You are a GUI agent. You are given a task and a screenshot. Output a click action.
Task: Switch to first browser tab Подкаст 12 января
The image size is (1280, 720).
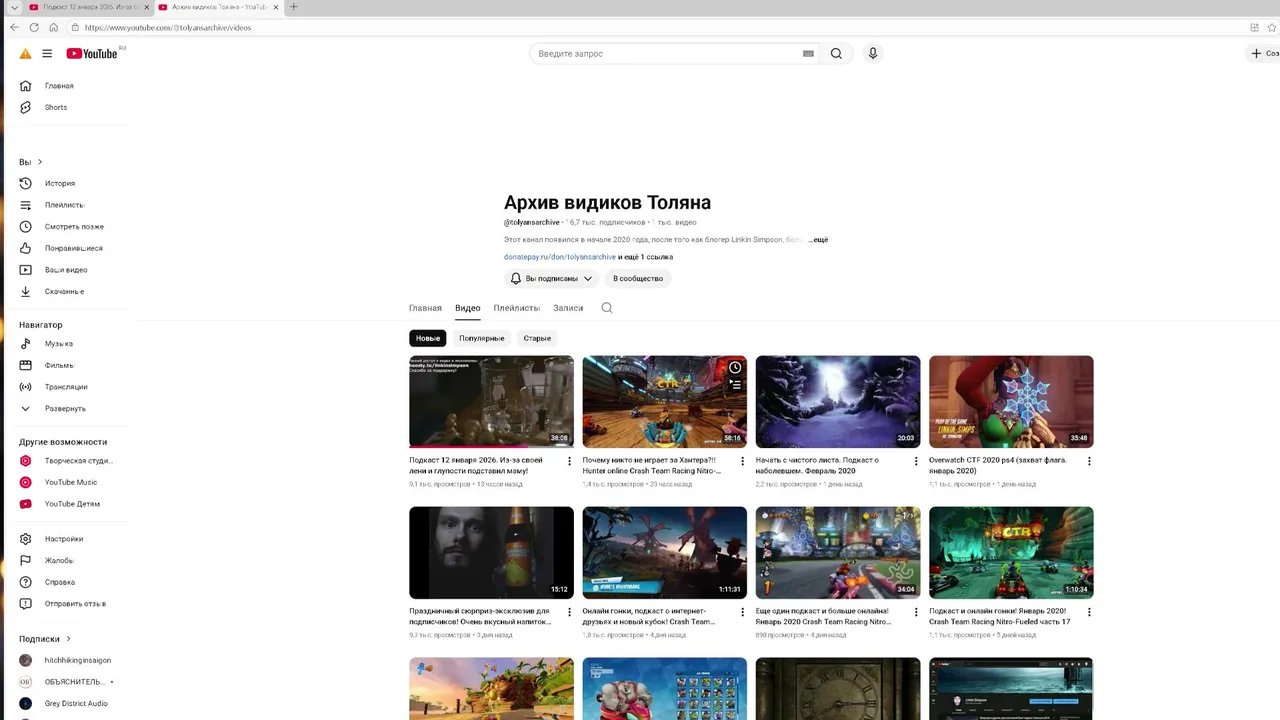(x=84, y=7)
